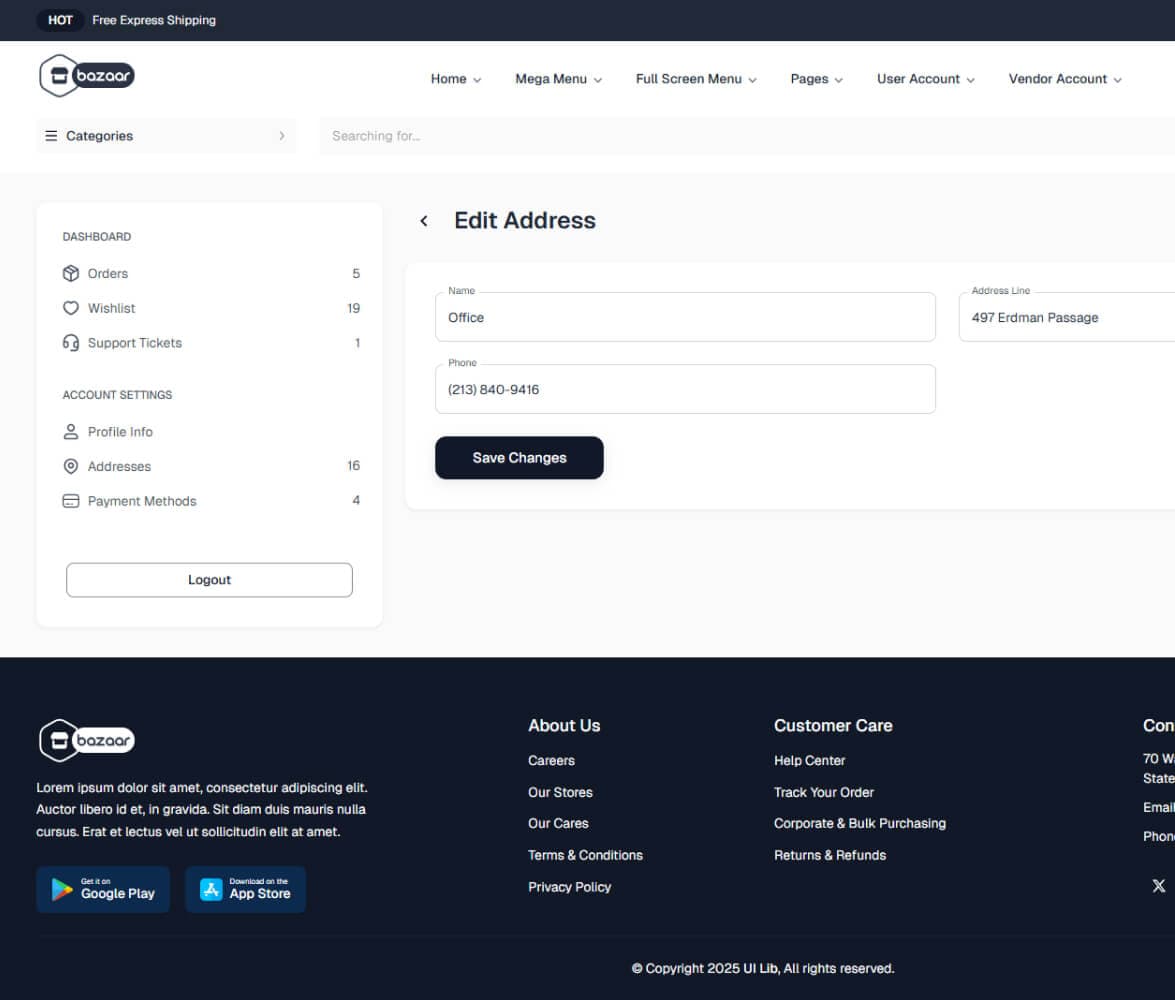
Task: Click the Logout button
Action: pos(209,580)
